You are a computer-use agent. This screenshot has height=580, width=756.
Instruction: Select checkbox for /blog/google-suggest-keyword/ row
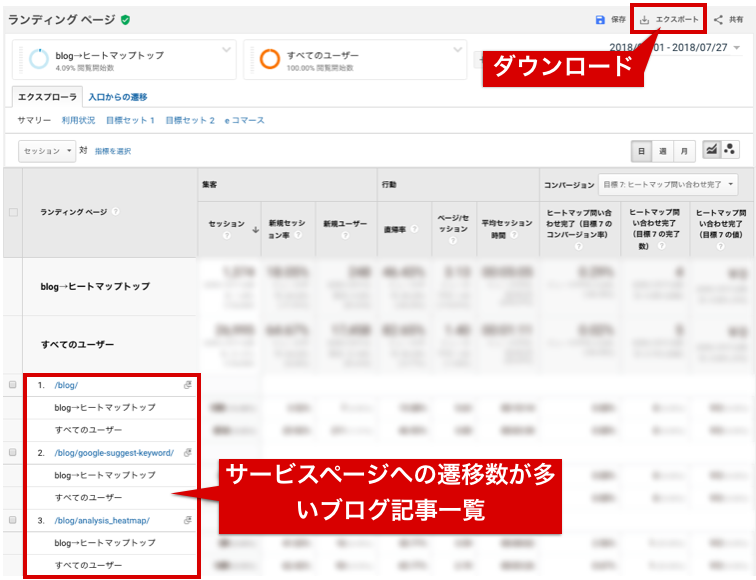click(12, 452)
